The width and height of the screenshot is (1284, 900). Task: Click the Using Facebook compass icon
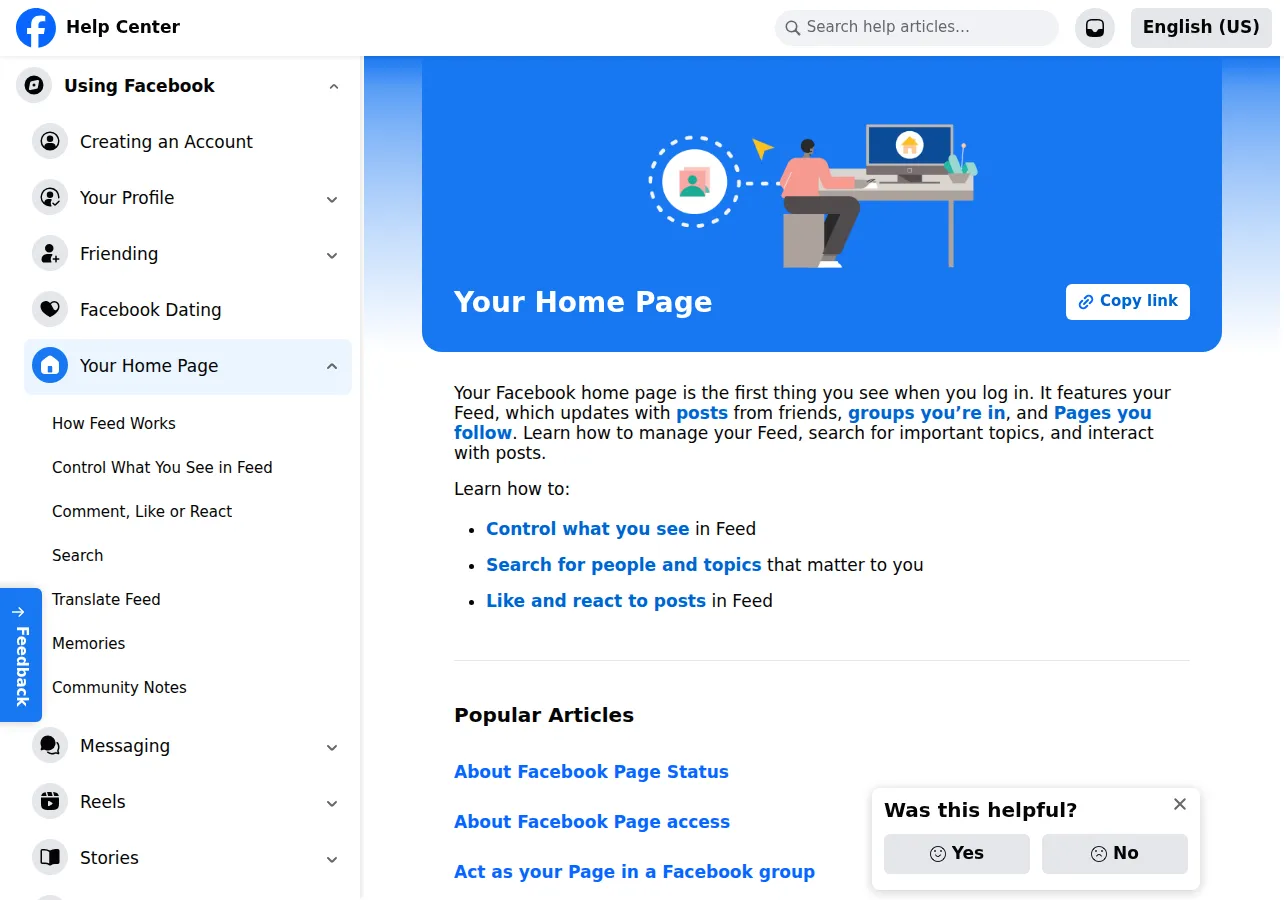(34, 86)
